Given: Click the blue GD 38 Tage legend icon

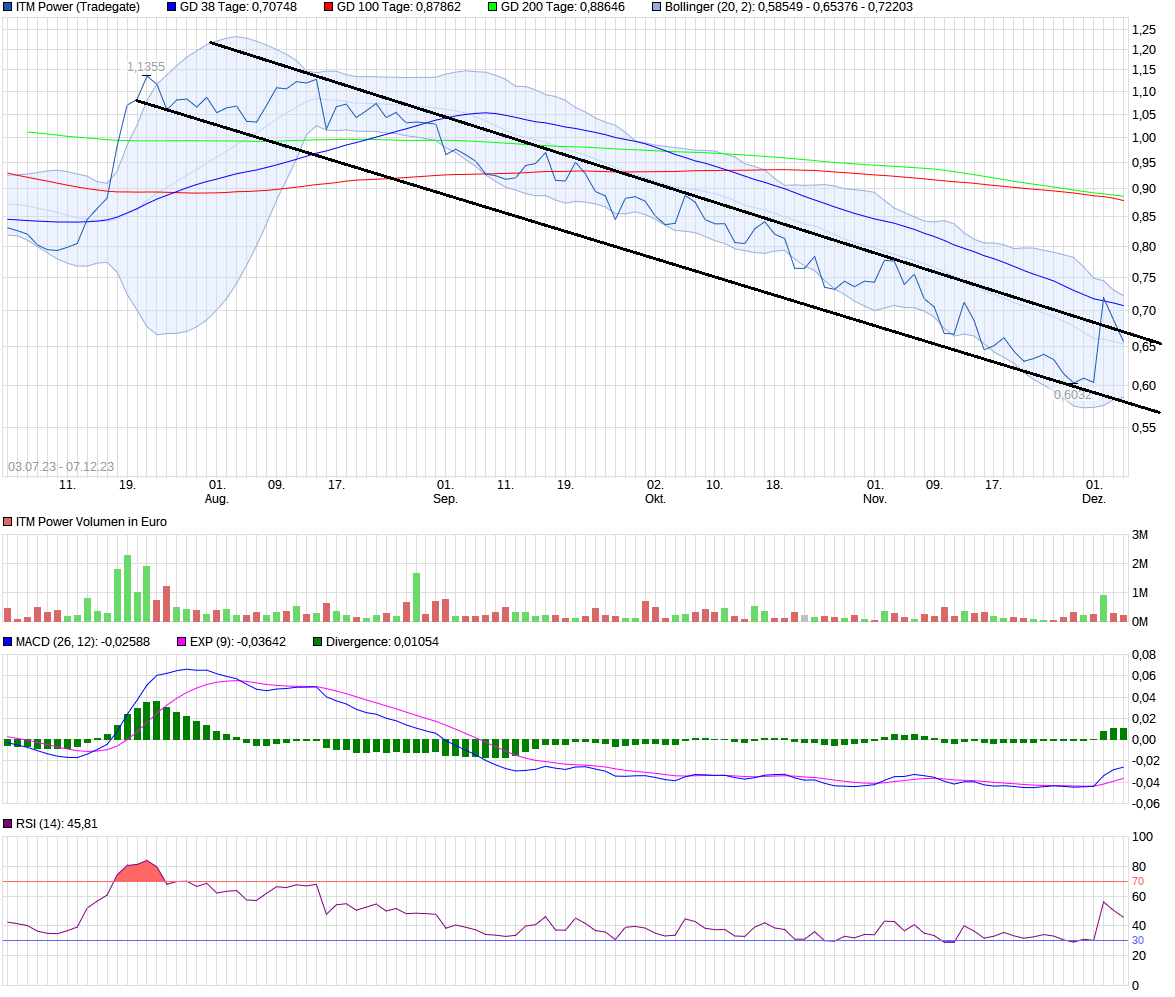Looking at the screenshot, I should pos(170,8).
